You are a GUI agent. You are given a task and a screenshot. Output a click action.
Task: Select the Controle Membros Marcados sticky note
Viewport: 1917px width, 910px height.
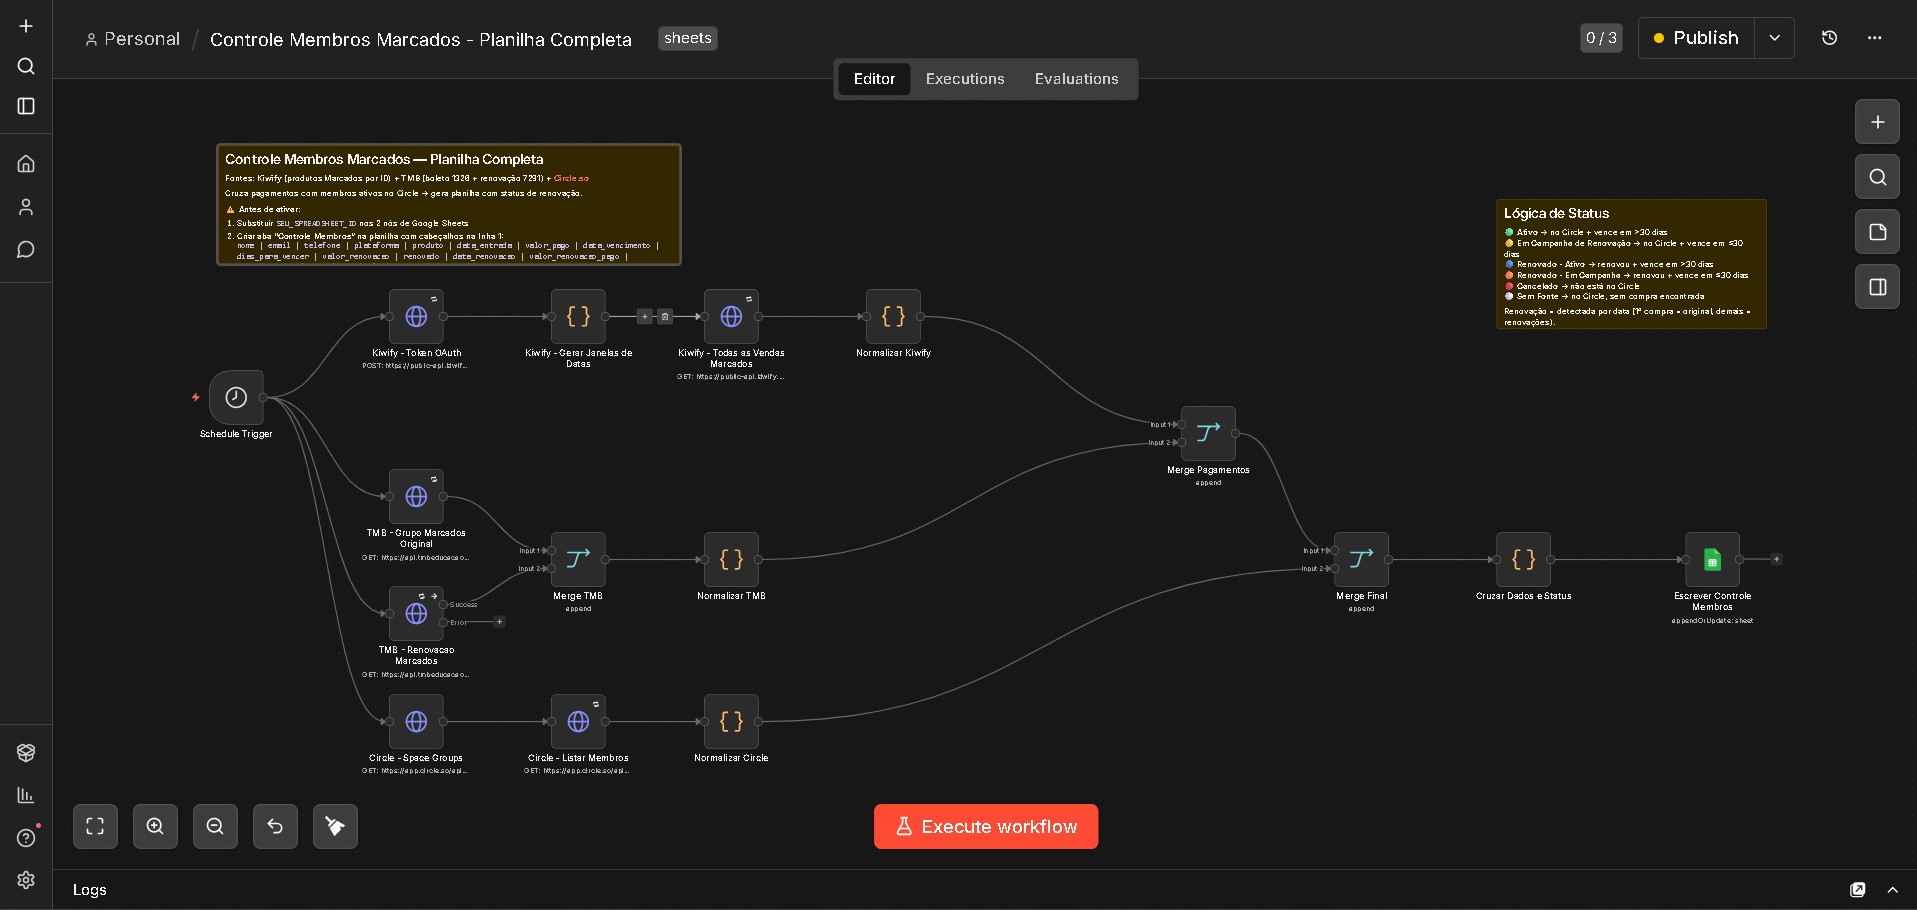[449, 204]
